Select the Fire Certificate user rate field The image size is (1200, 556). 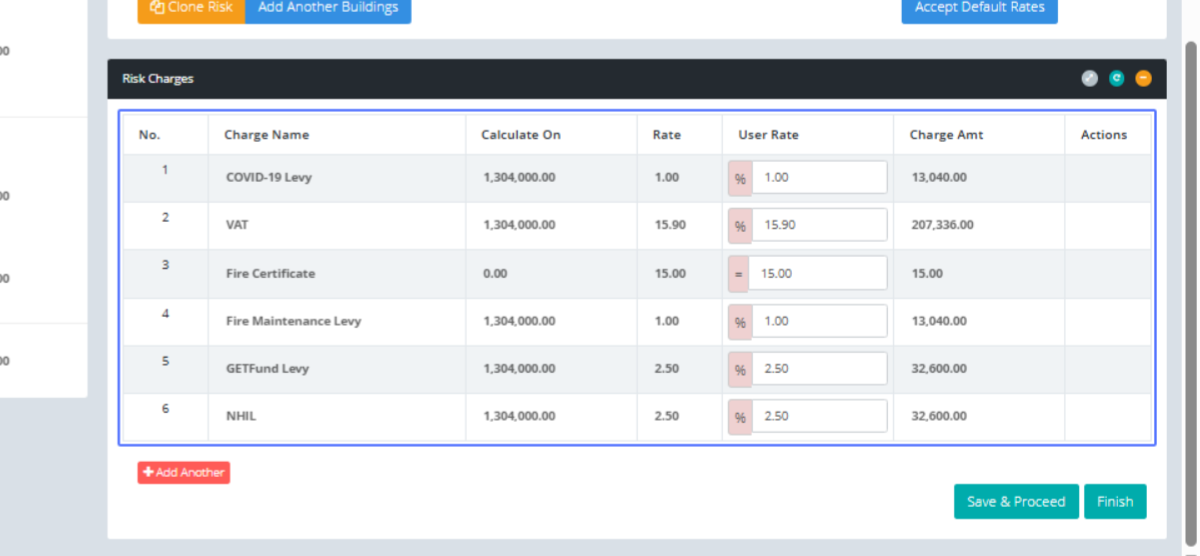pyautogui.click(x=818, y=274)
